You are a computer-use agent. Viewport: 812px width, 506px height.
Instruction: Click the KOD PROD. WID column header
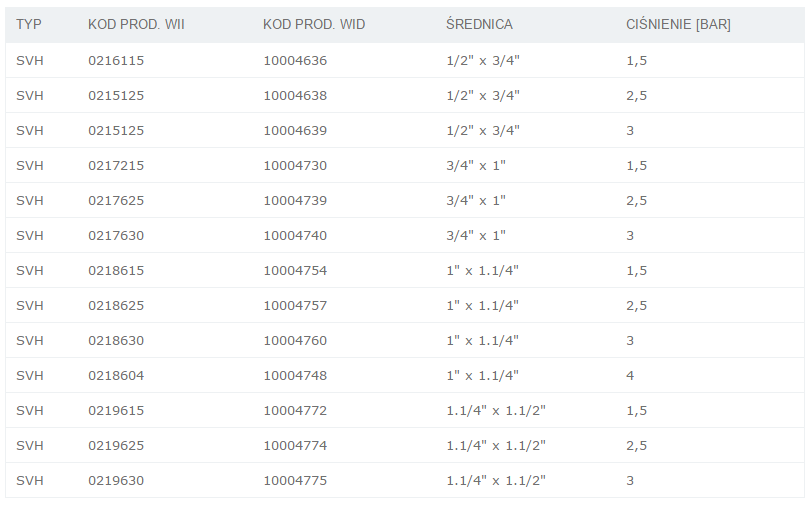pos(314,25)
